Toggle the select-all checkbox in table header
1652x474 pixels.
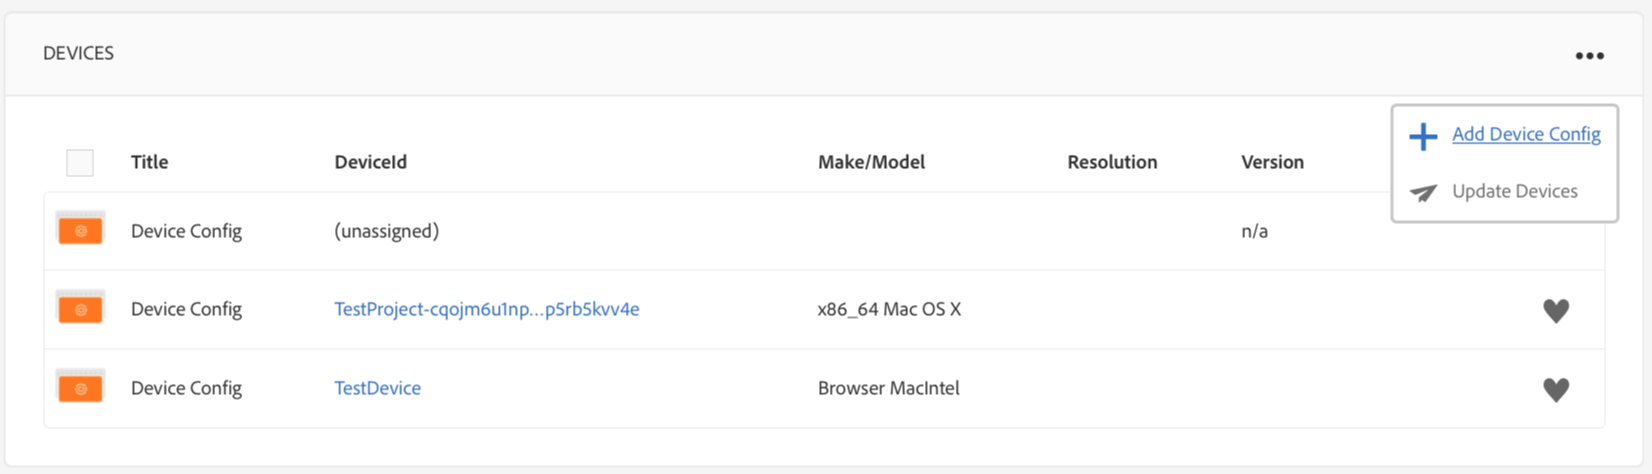[80, 163]
